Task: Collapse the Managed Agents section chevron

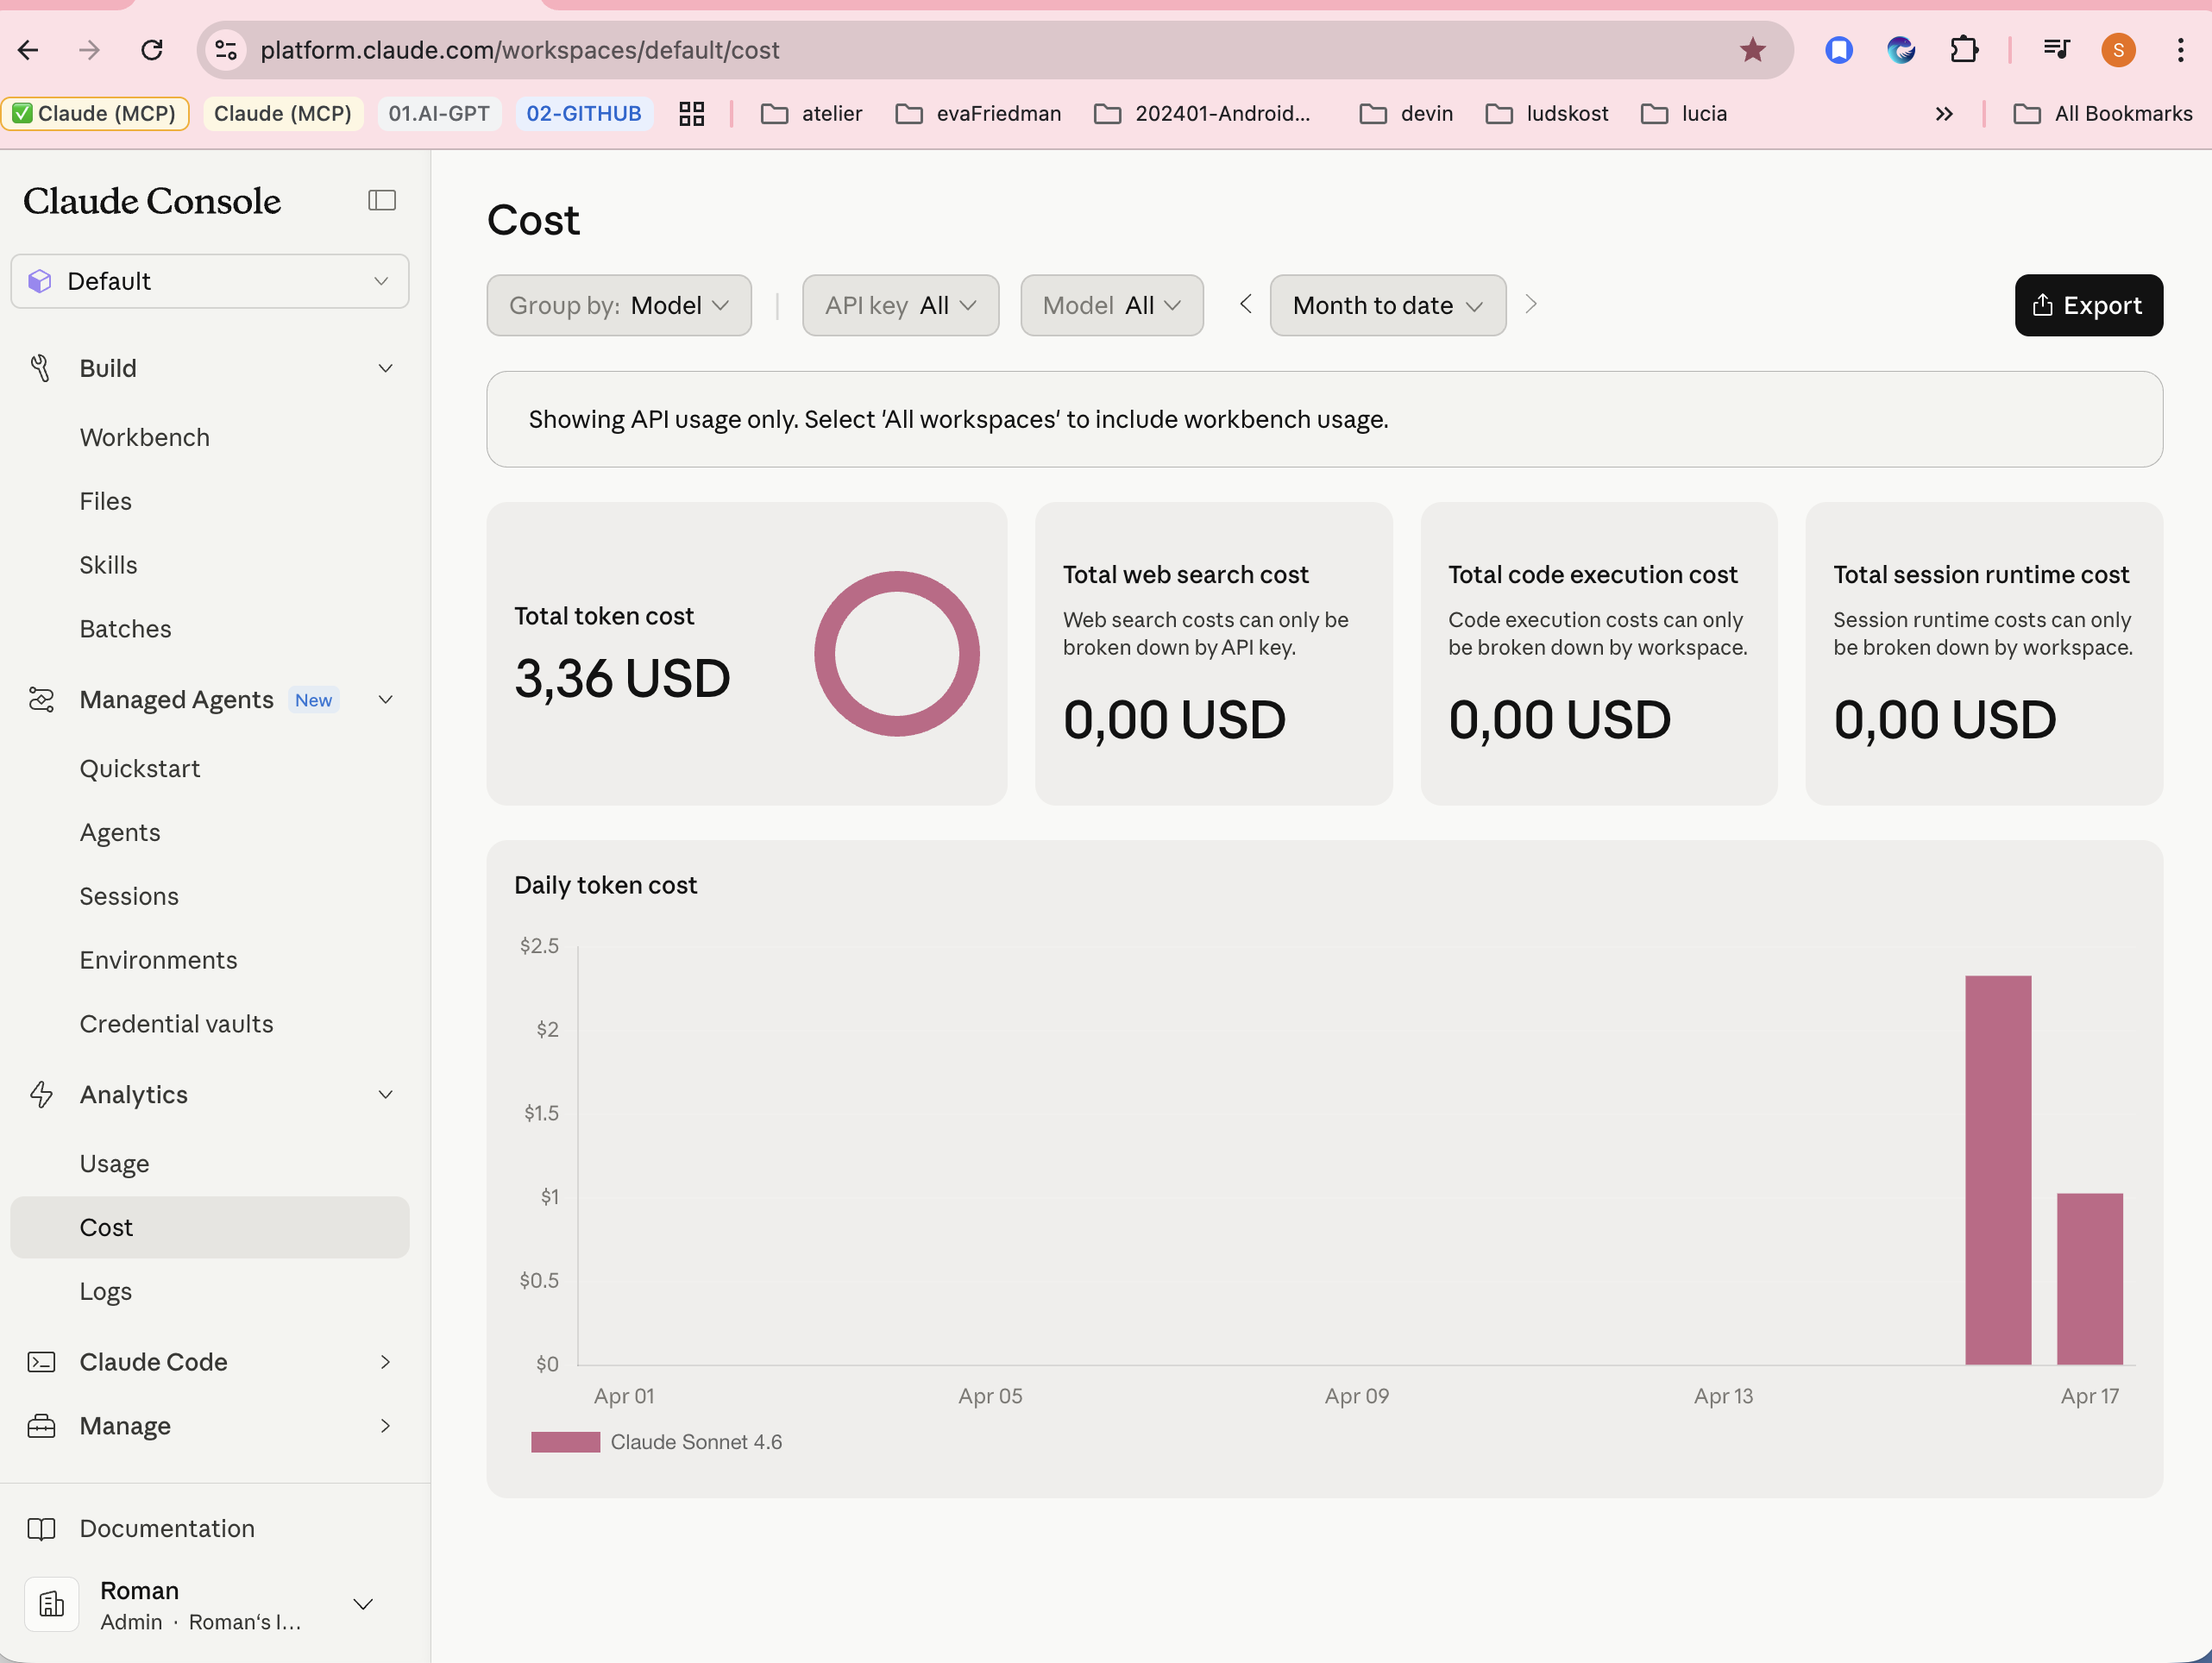Action: tap(385, 700)
